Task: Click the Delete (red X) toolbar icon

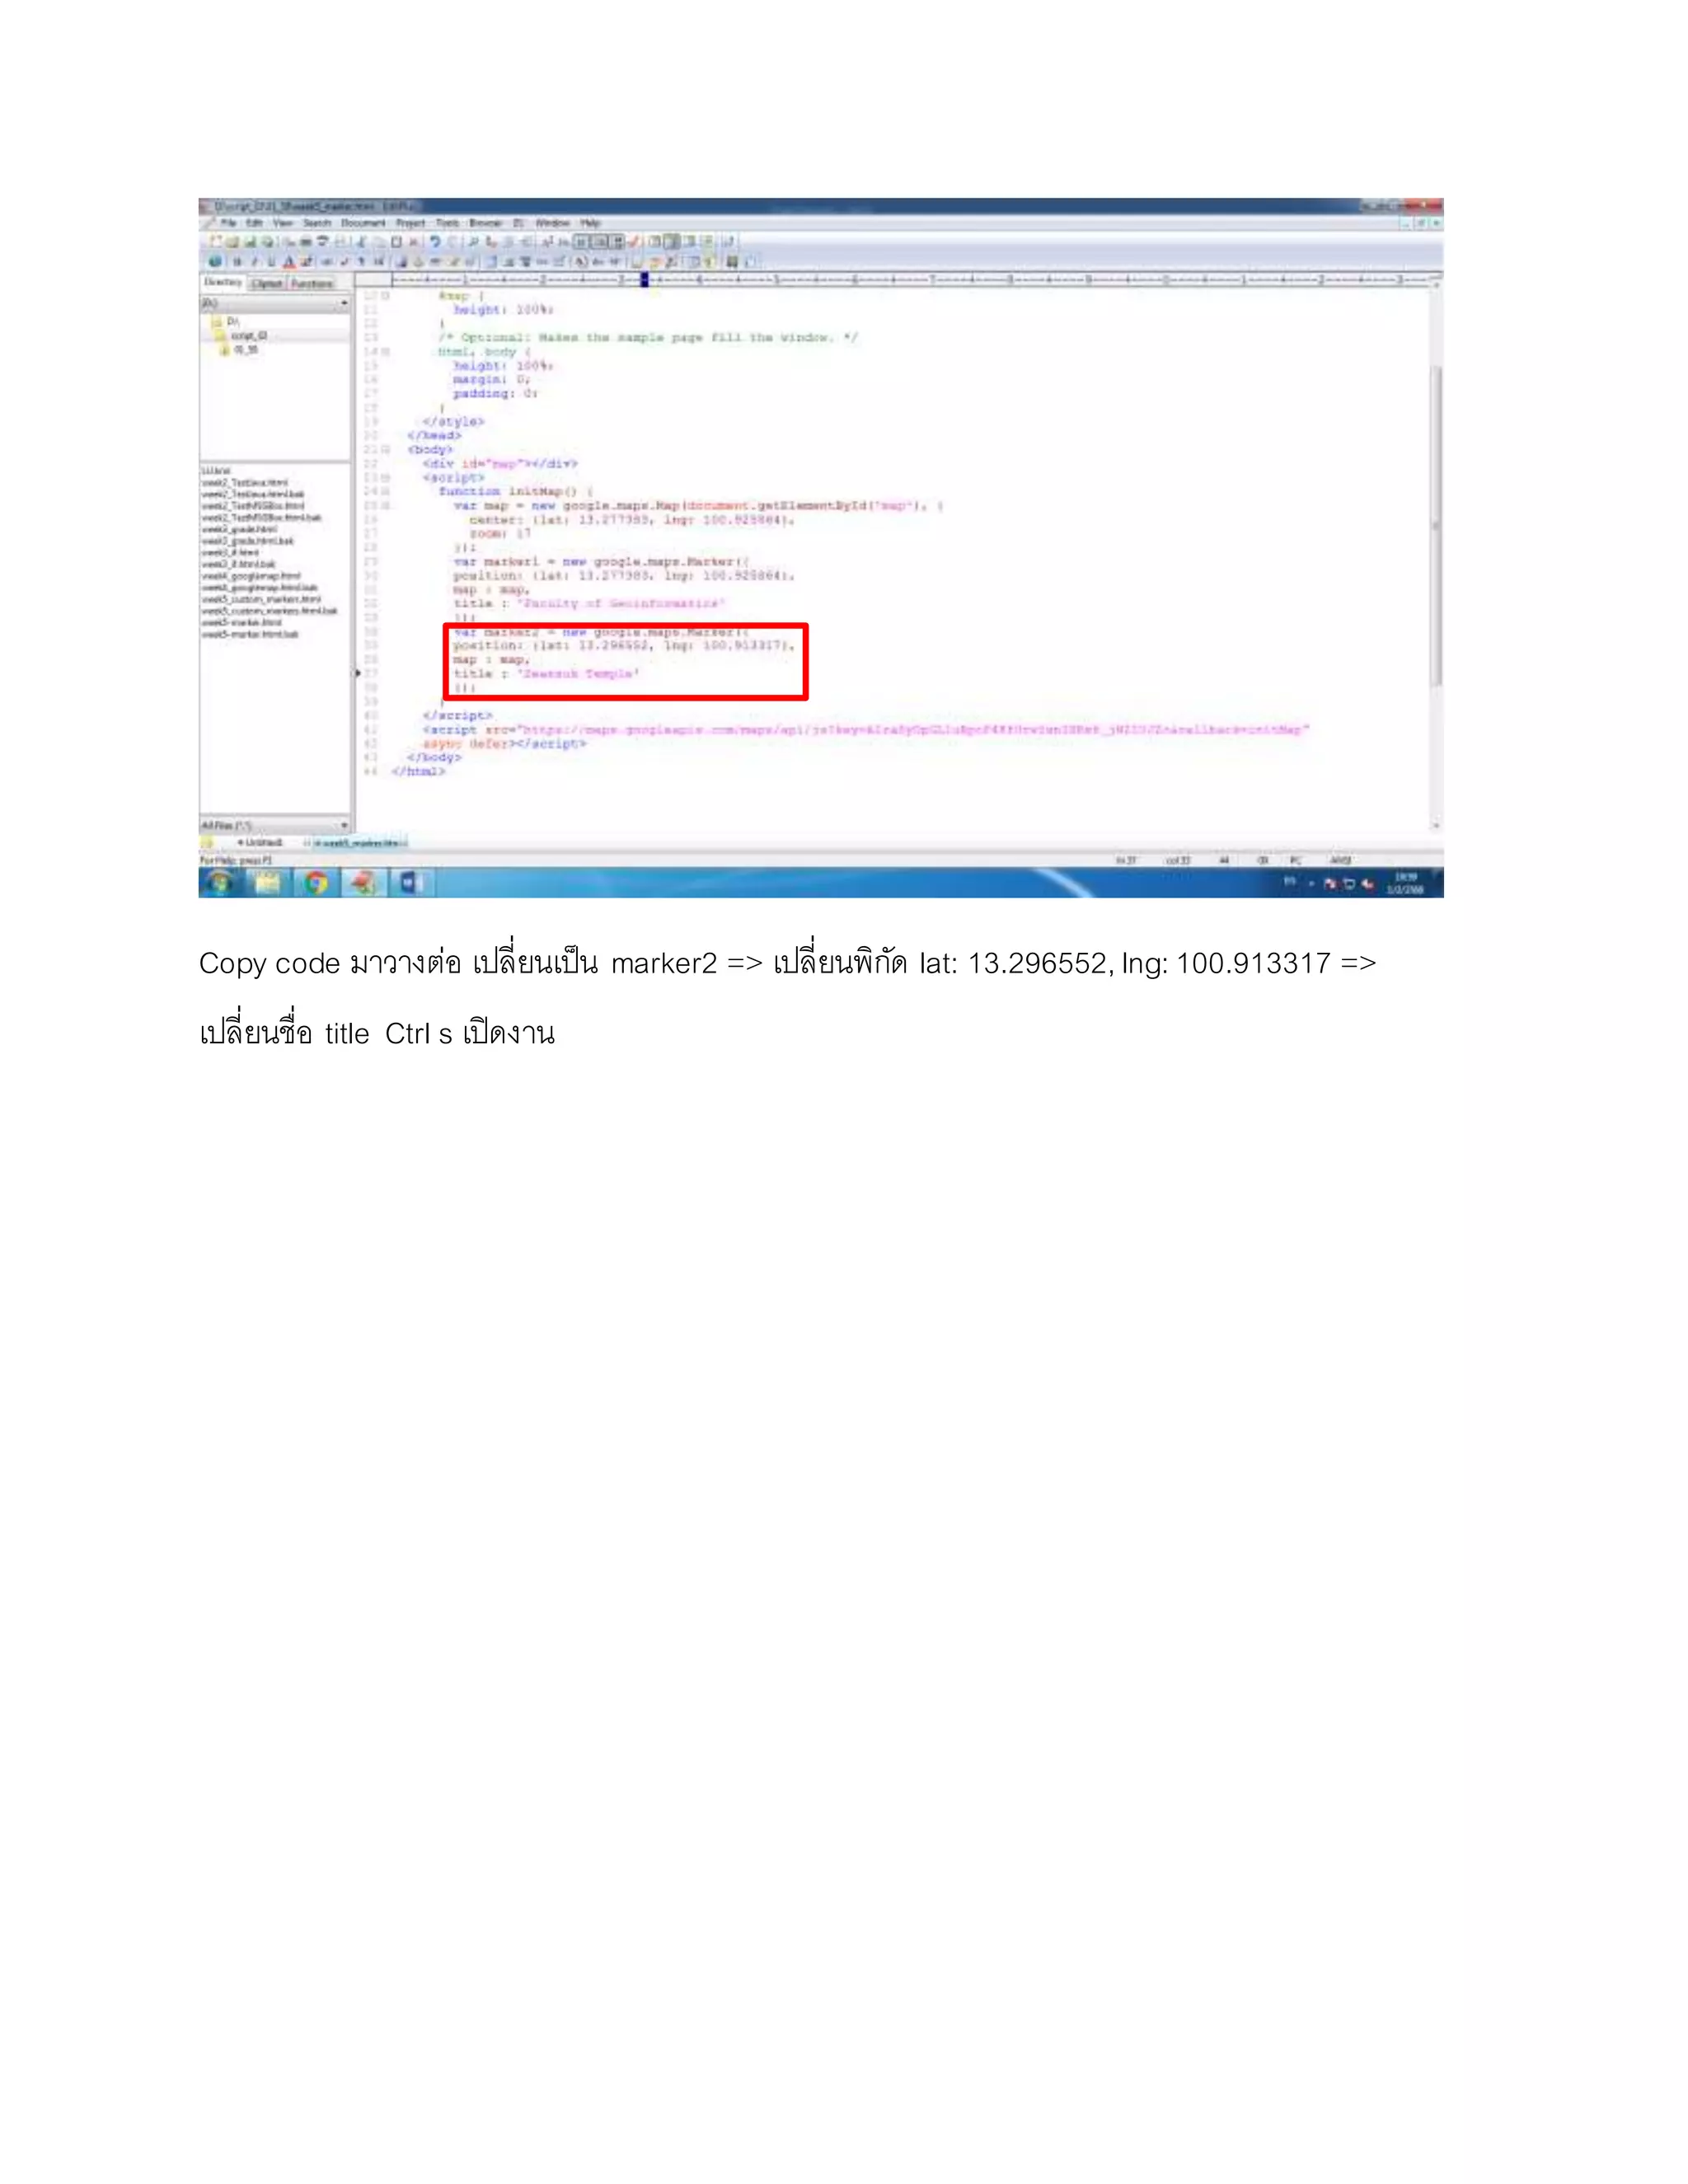Action: tap(413, 242)
